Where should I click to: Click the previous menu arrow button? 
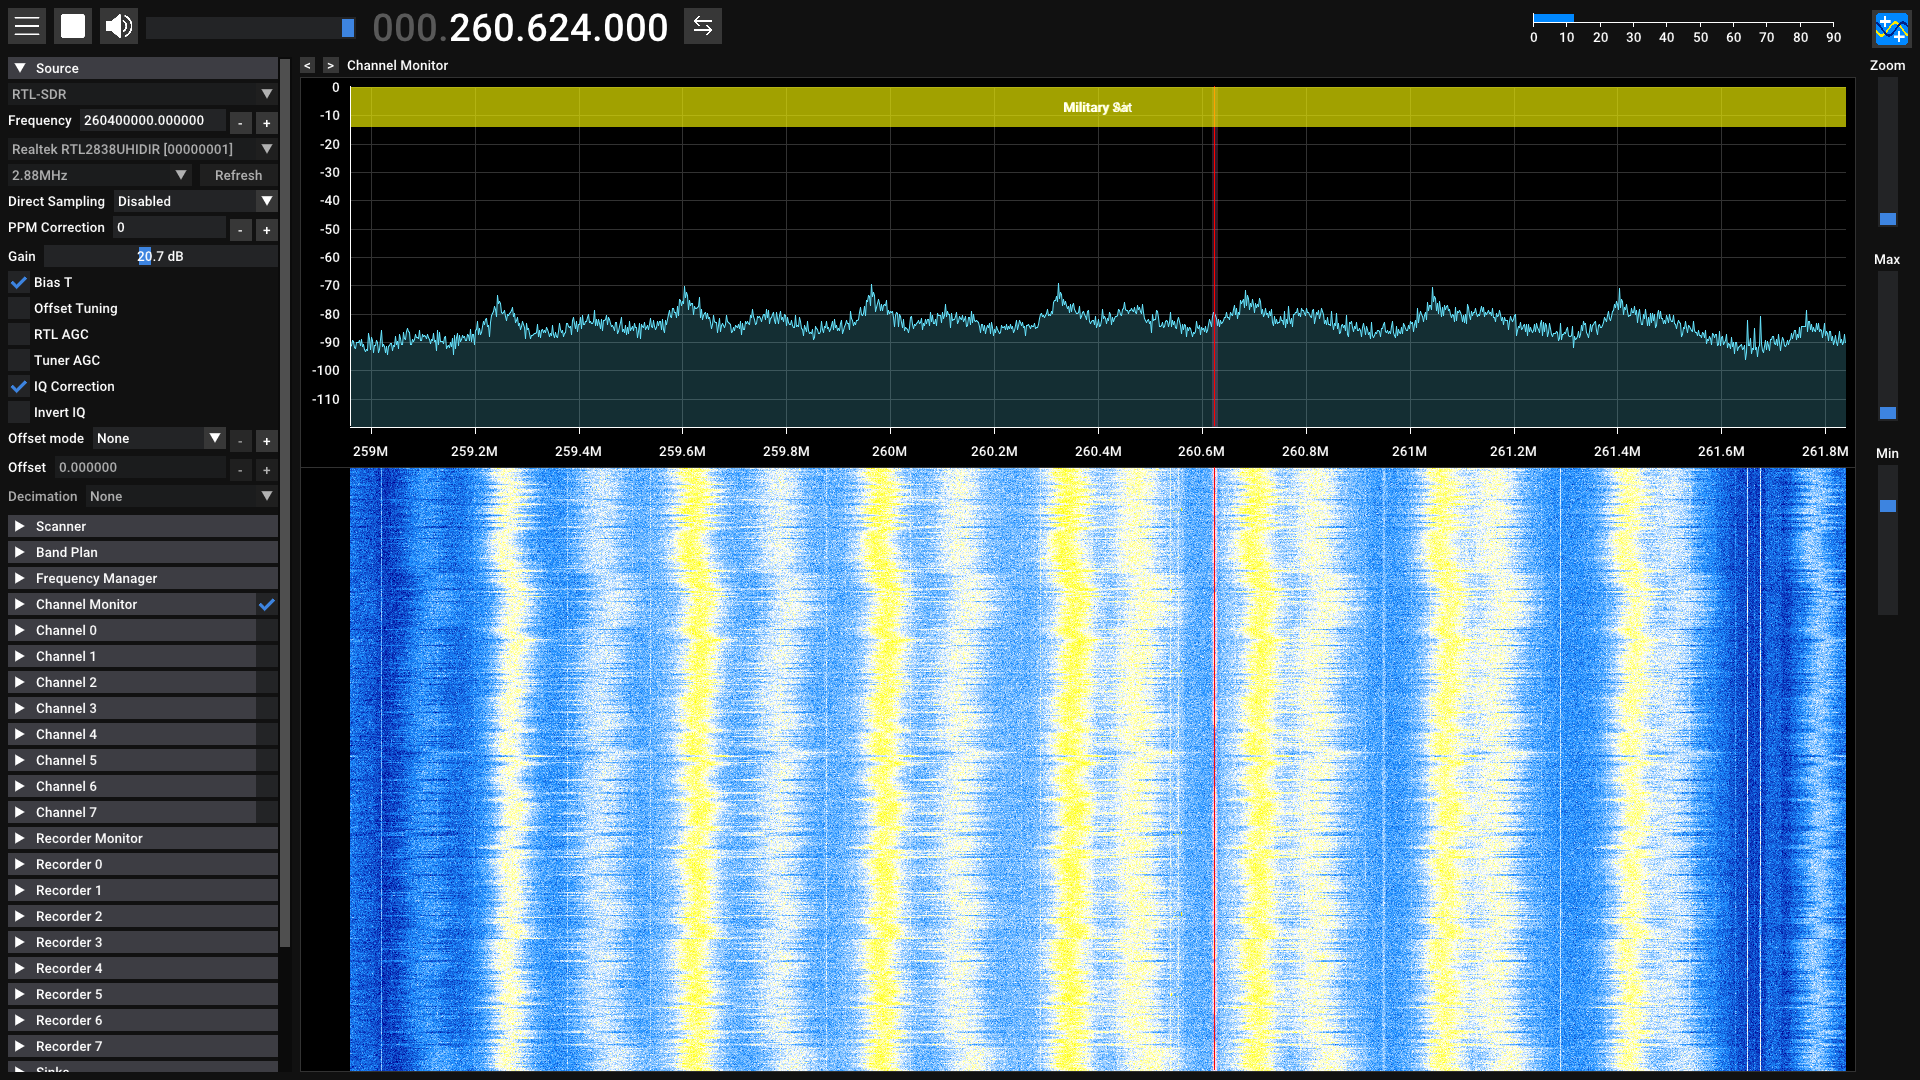[308, 65]
